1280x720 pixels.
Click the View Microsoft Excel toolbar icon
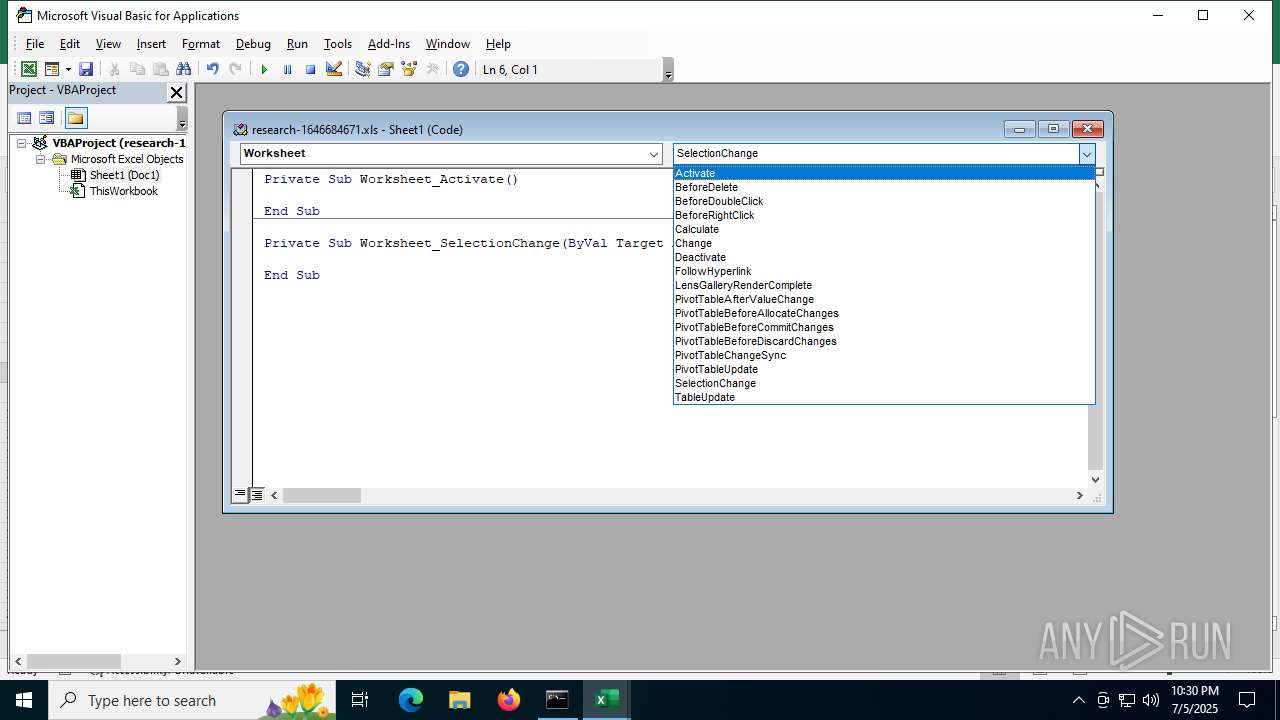(x=29, y=69)
